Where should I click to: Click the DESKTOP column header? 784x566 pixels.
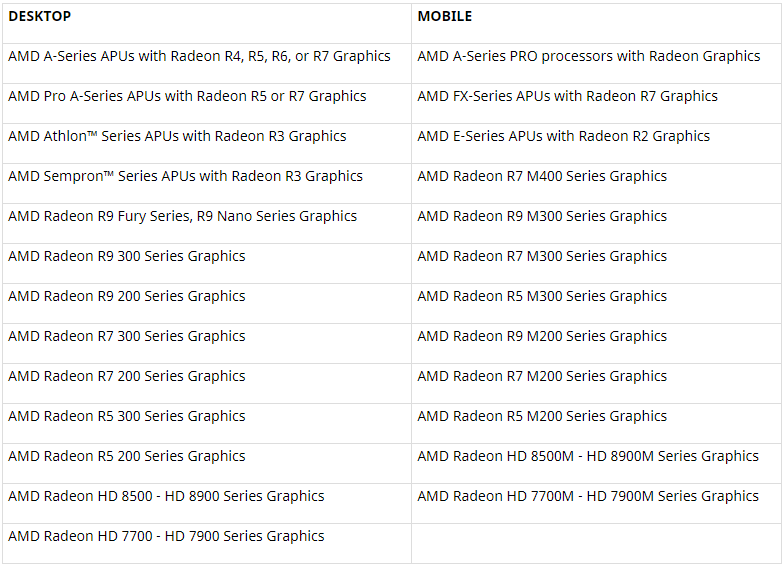point(39,17)
